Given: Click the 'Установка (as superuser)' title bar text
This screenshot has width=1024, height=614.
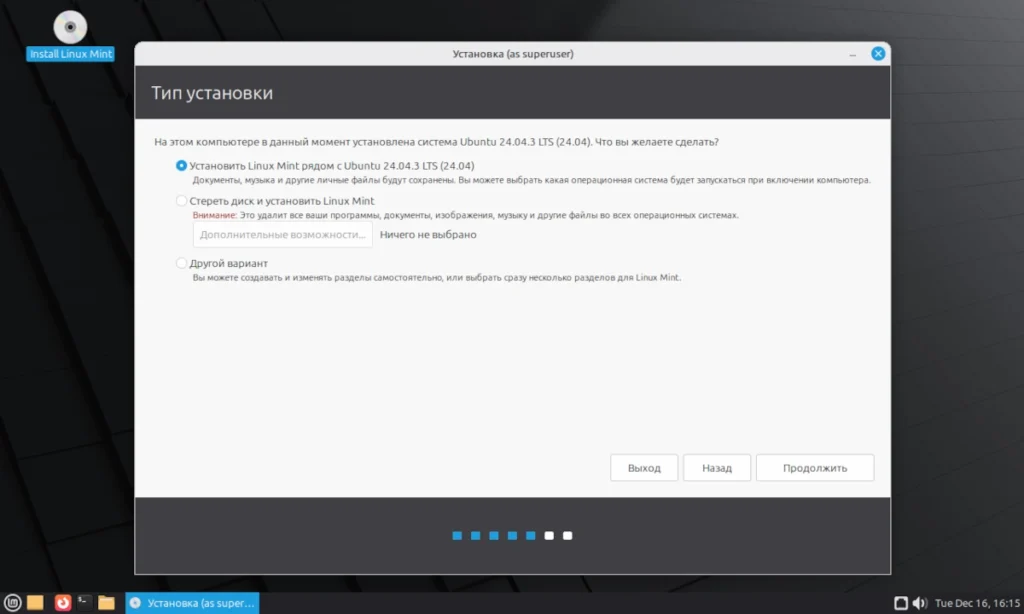Looking at the screenshot, I should point(513,54).
